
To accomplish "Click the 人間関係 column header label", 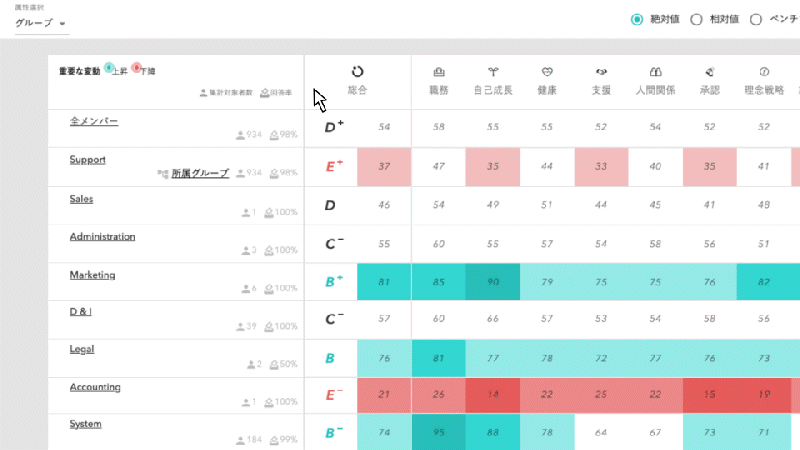I will (656, 90).
